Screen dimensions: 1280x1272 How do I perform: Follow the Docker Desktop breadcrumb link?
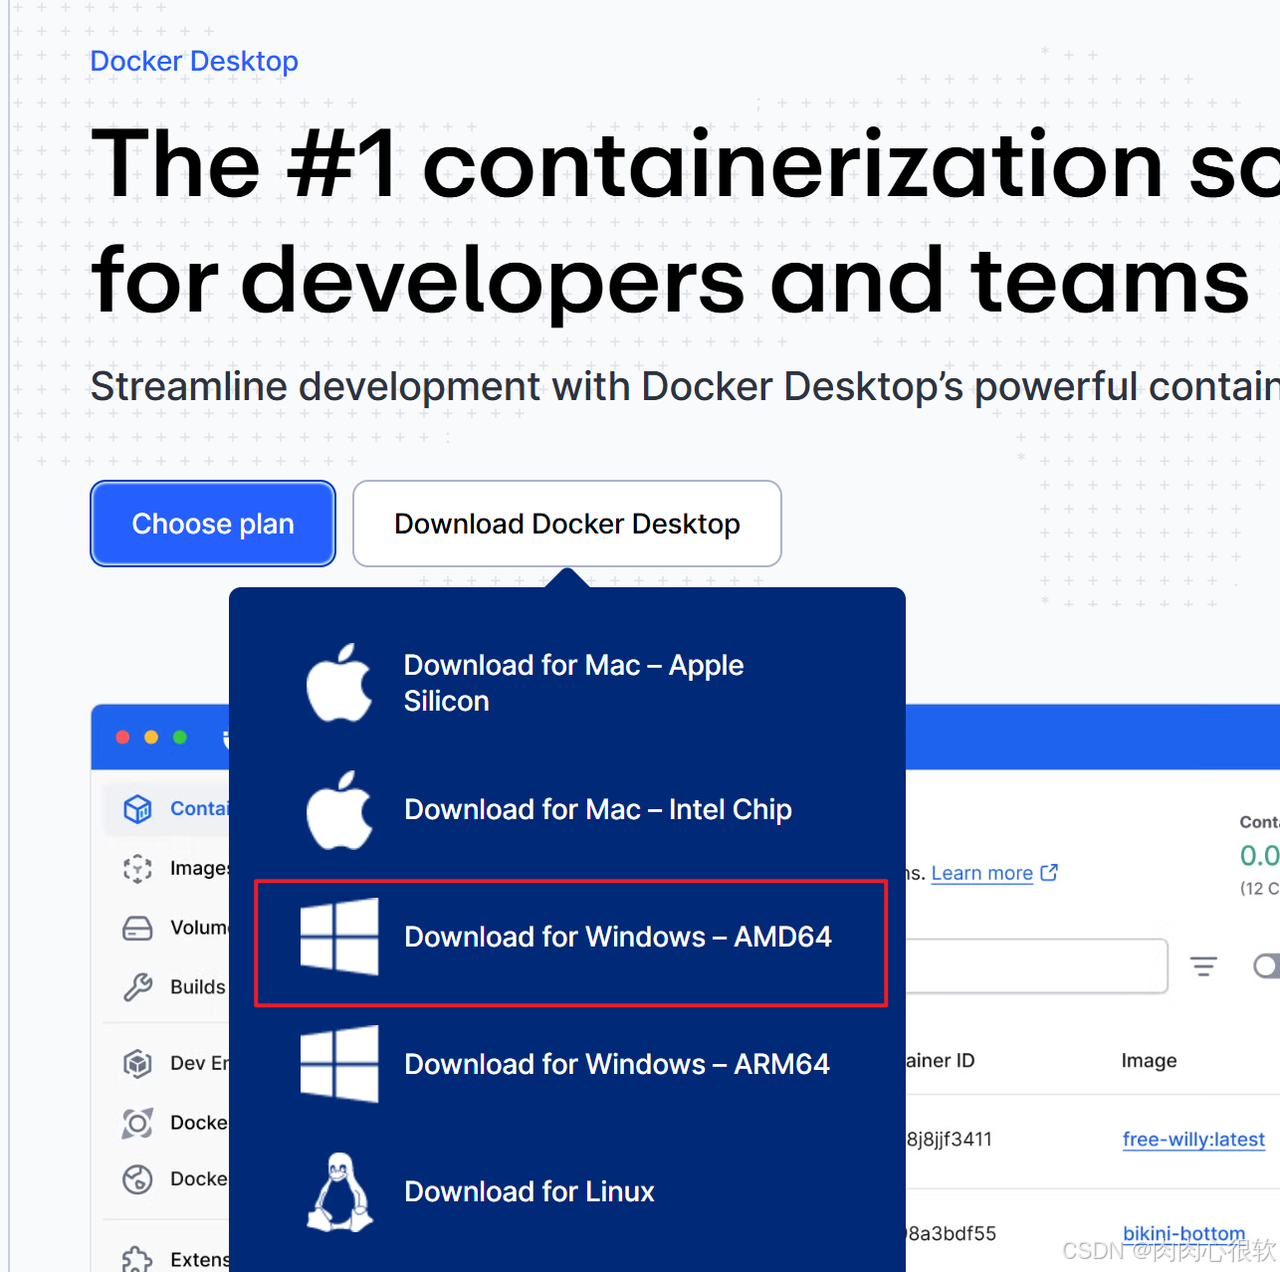[x=194, y=61]
